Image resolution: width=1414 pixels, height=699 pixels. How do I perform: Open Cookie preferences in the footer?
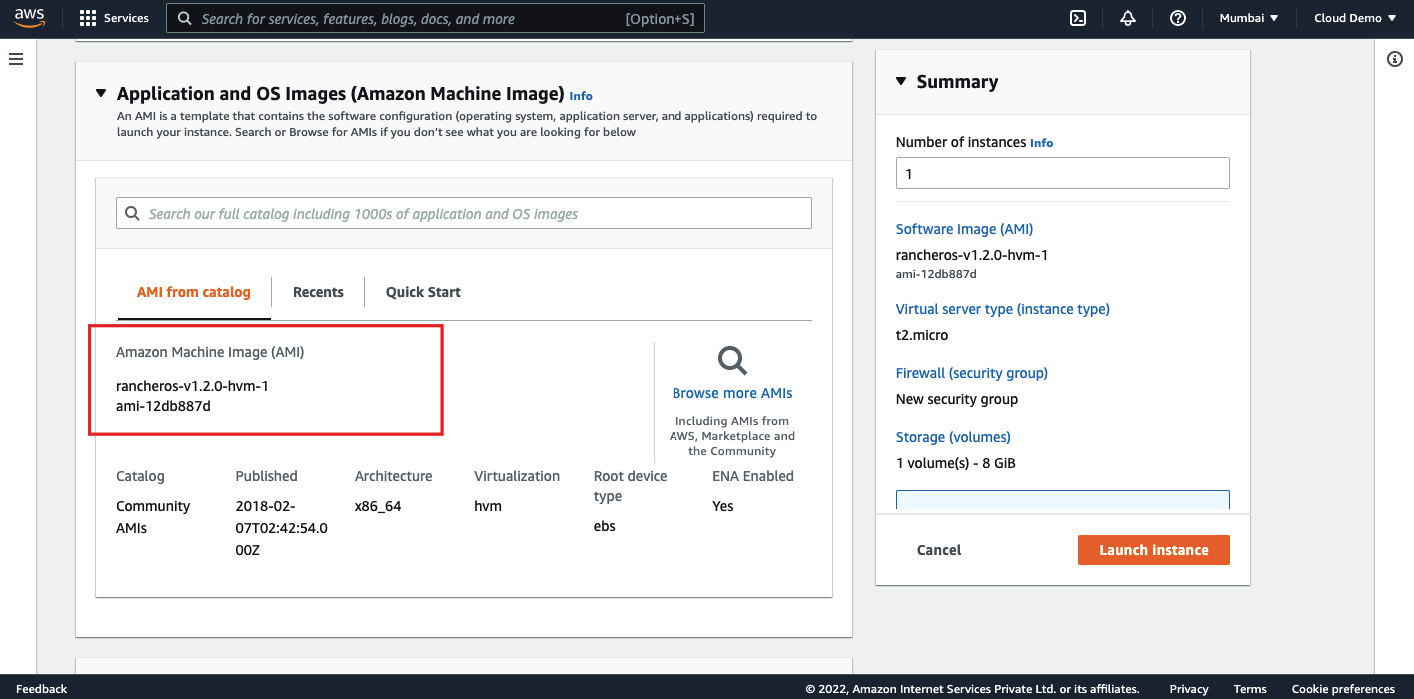click(1343, 689)
